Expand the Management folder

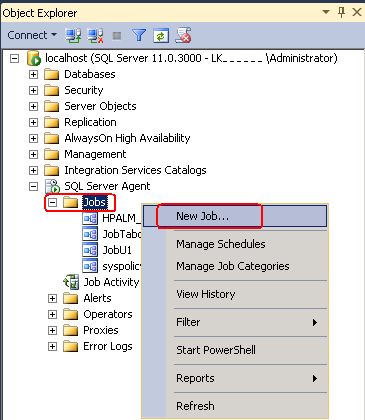[33, 154]
